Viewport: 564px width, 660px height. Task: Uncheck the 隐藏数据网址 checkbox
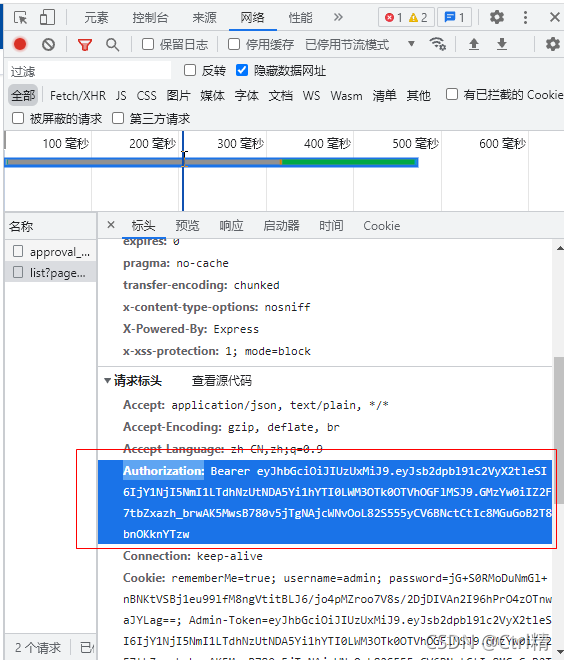(x=242, y=70)
